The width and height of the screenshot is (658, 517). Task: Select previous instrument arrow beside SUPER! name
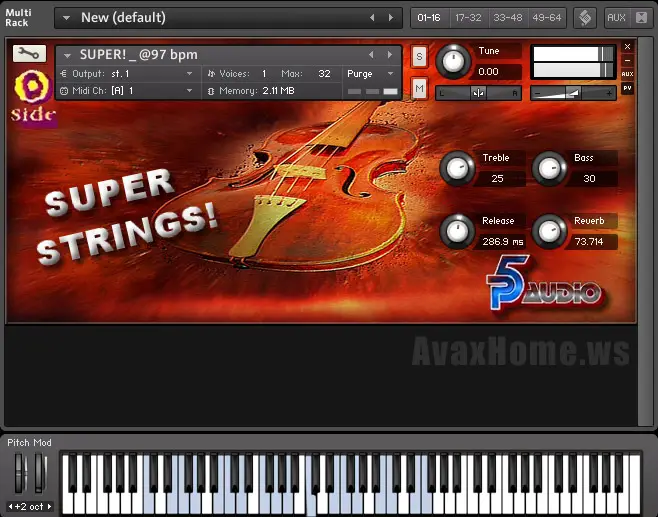(371, 55)
